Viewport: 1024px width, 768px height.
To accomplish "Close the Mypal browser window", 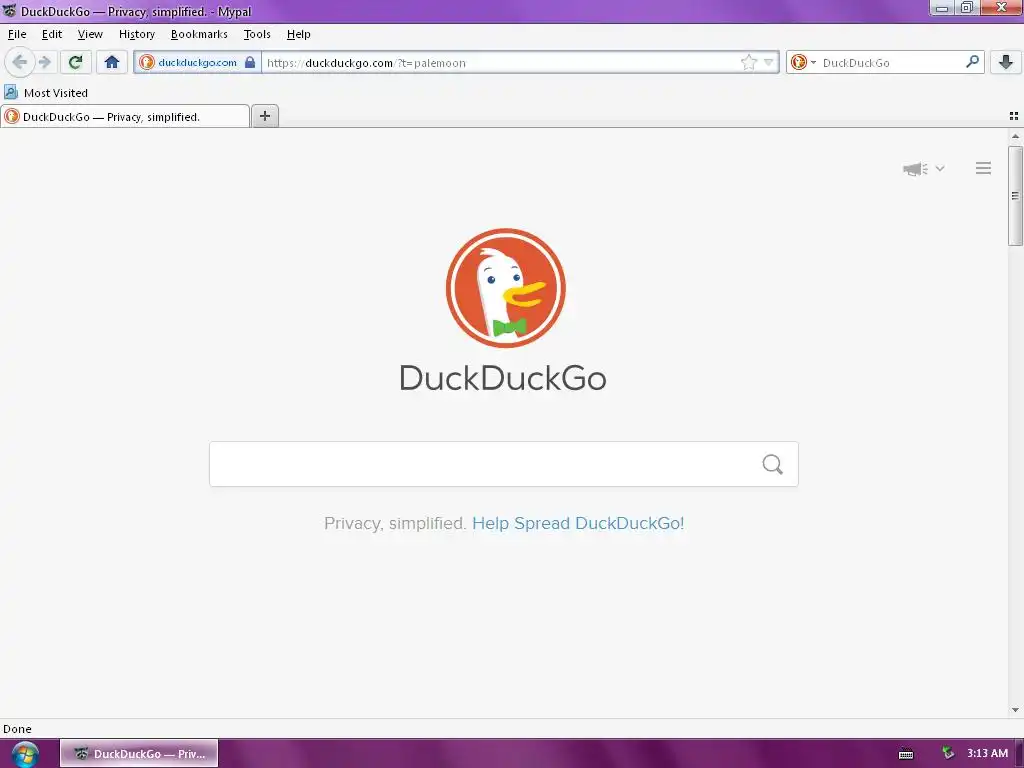I will coord(1001,8).
